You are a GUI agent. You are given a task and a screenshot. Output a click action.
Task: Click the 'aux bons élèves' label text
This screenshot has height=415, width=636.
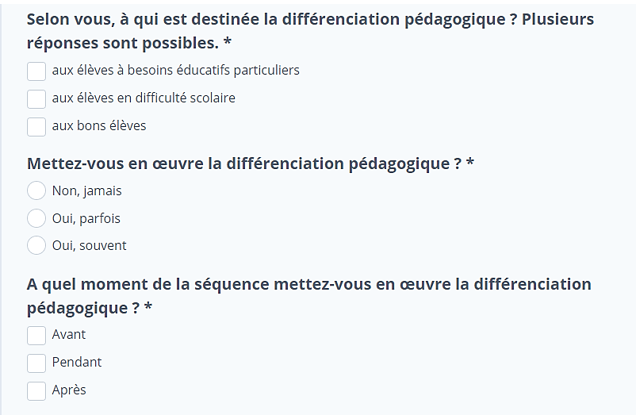point(99,127)
